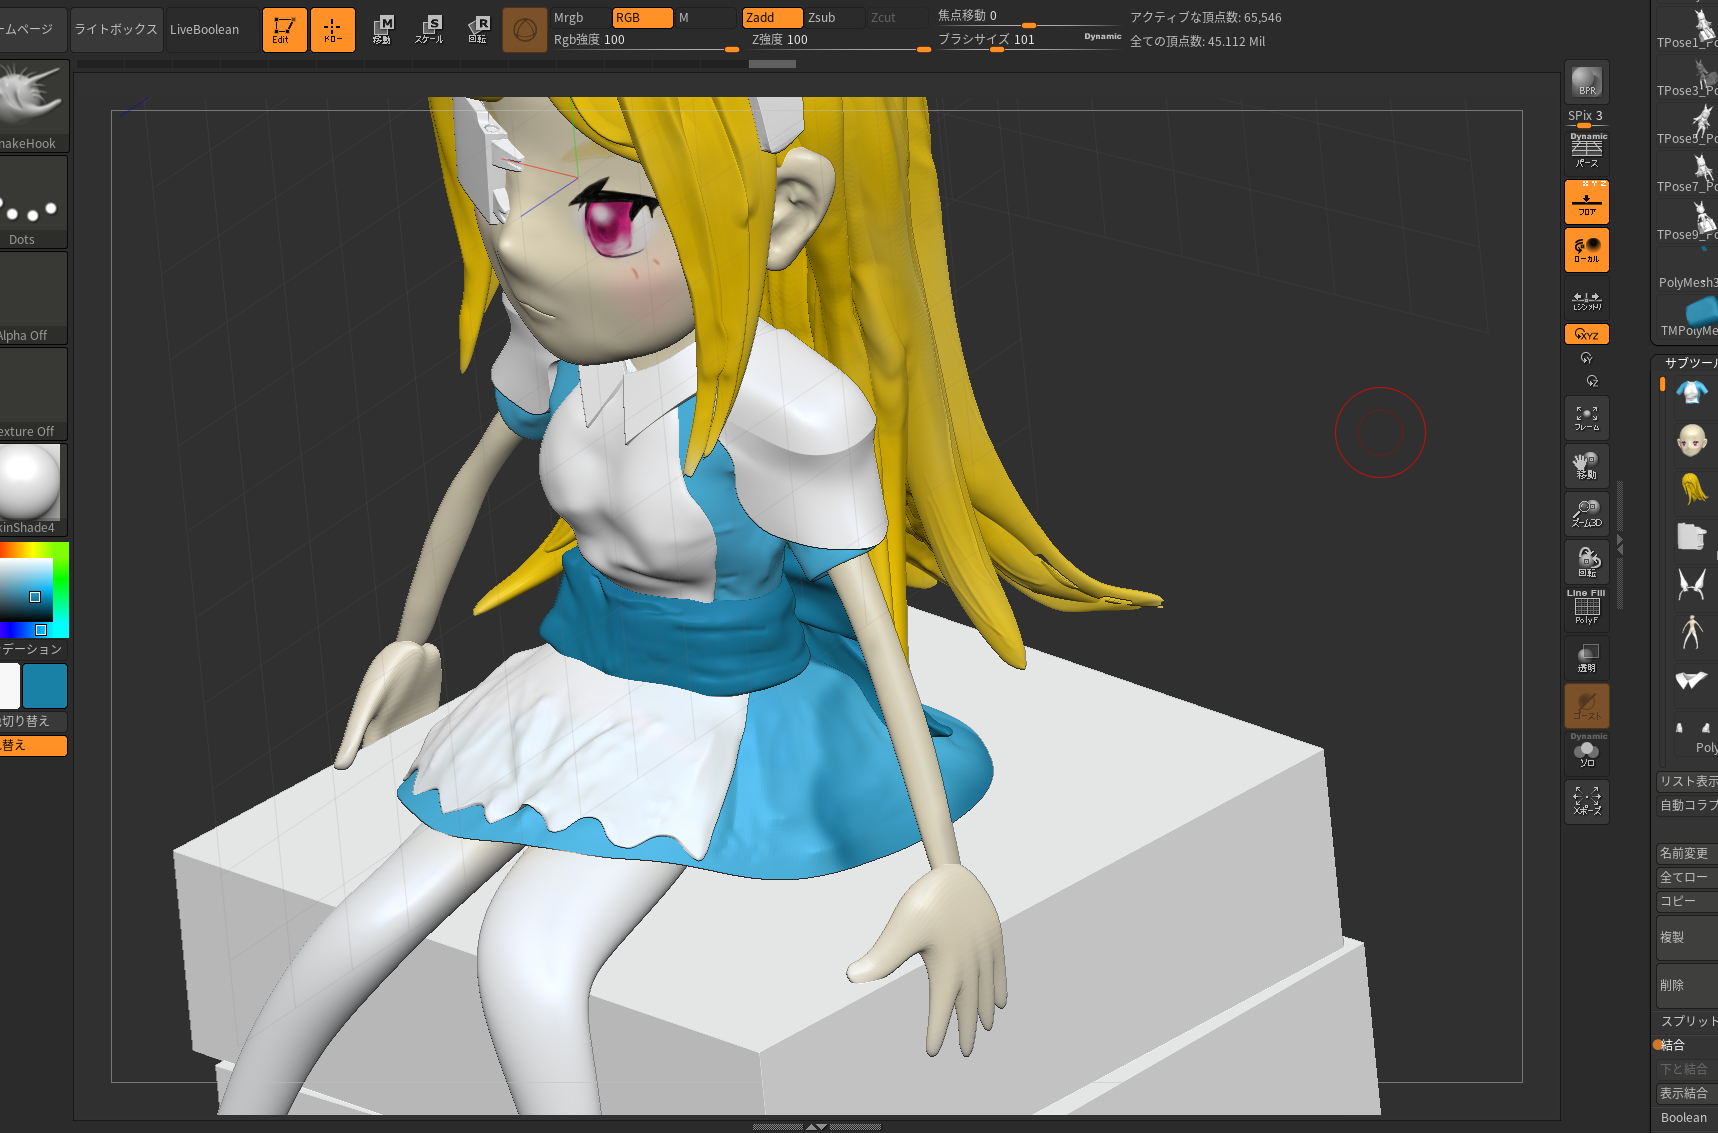
Task: Toggle transparency (透明) mode
Action: pyautogui.click(x=1587, y=658)
